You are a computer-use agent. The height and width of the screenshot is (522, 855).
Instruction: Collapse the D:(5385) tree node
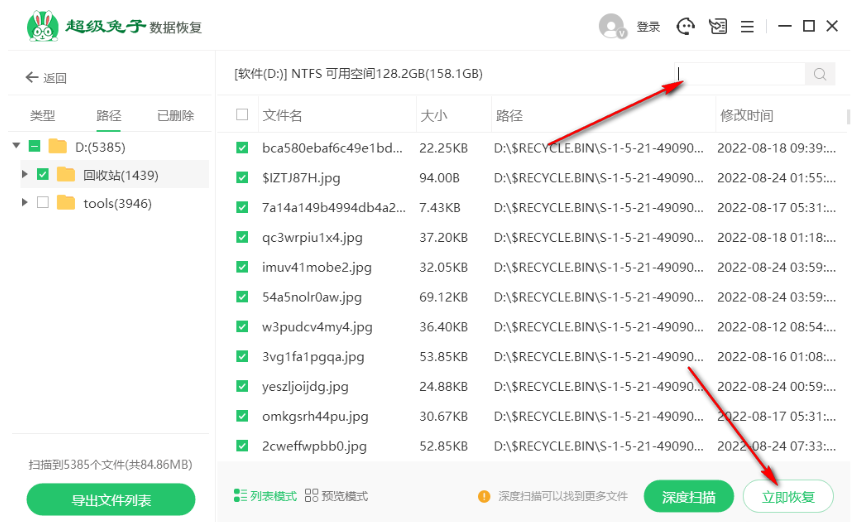click(x=17, y=147)
